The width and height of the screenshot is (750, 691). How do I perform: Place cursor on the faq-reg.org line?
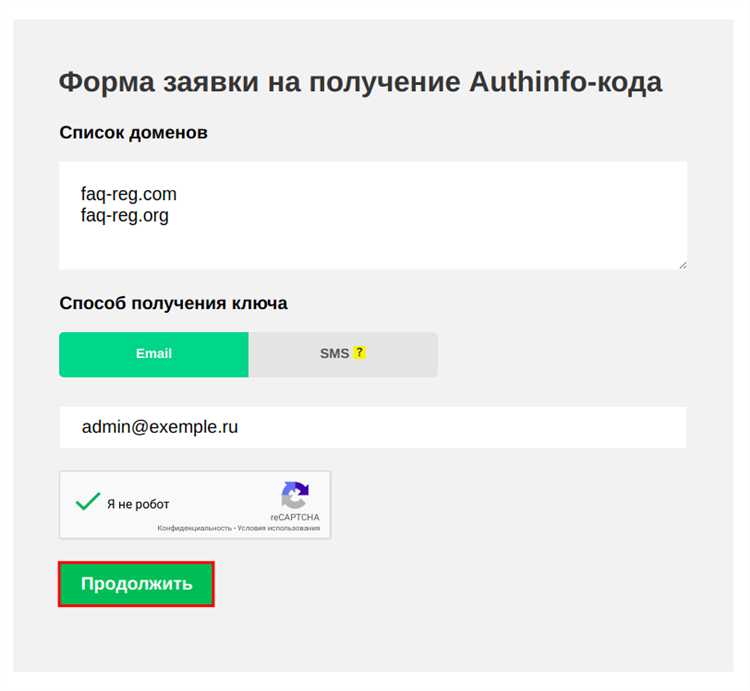click(125, 215)
